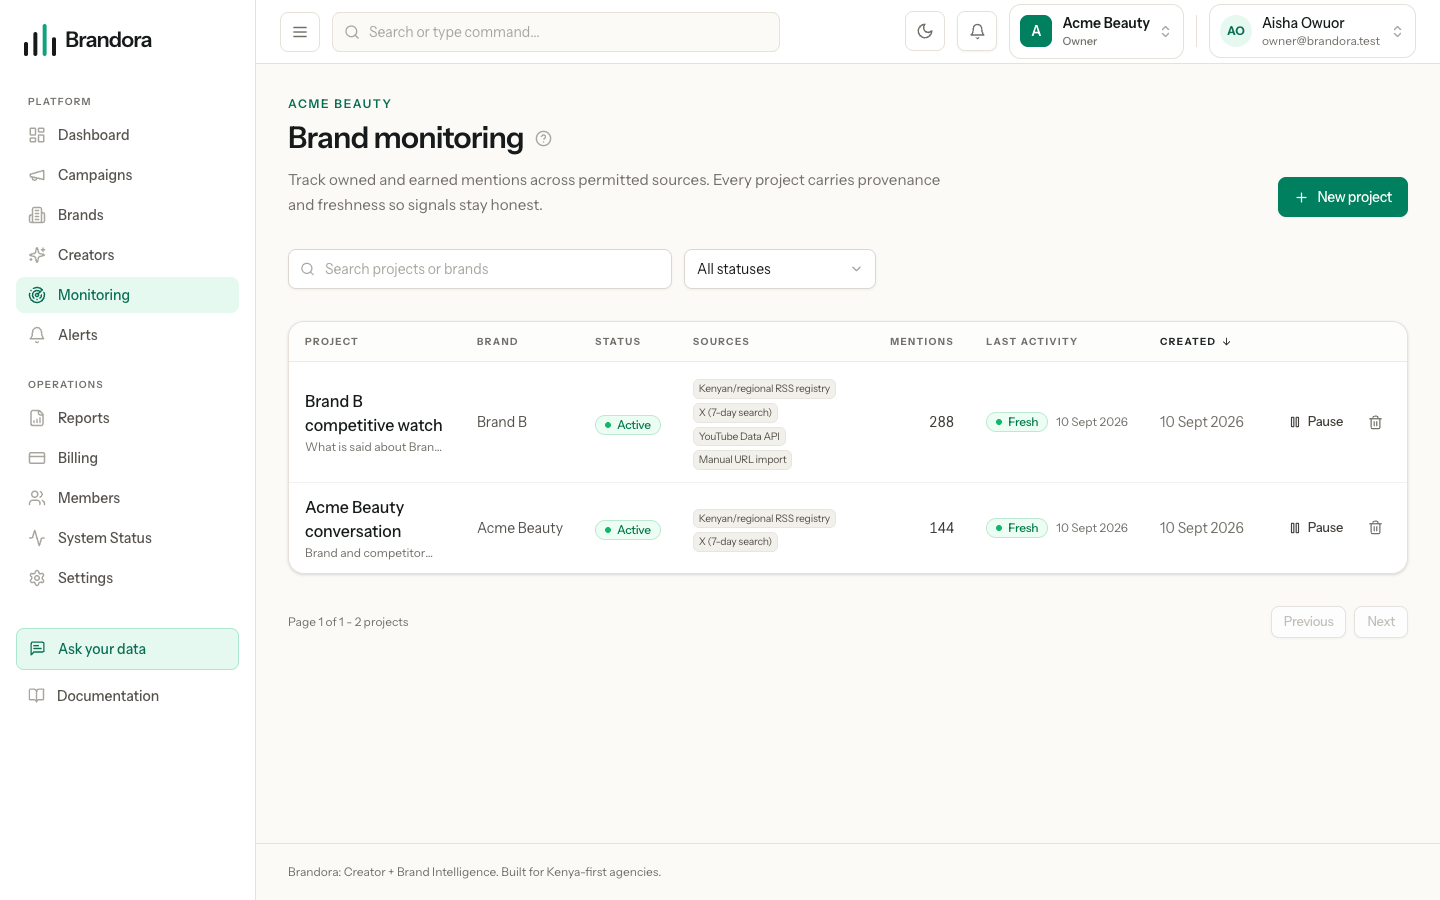Click the help icon beside Brand monitoring

click(x=543, y=139)
